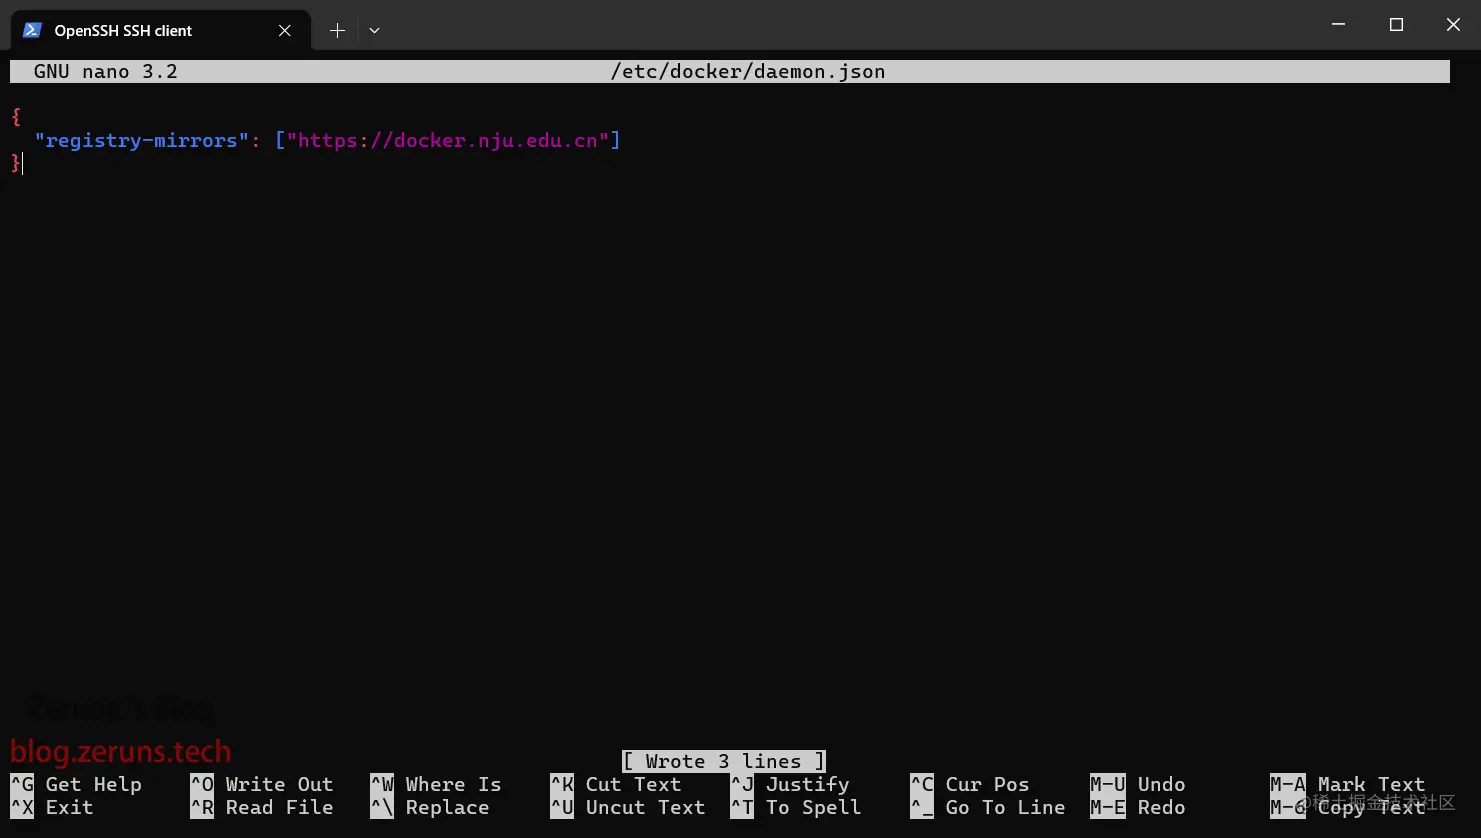The height and width of the screenshot is (838, 1481).
Task: Click the Wrote 3 lines status message
Action: [x=722, y=761]
